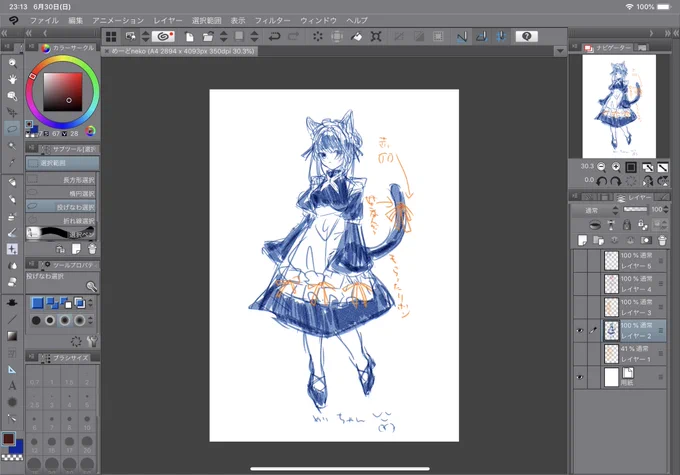Choose 長方形選択 sub tool

(x=61, y=180)
